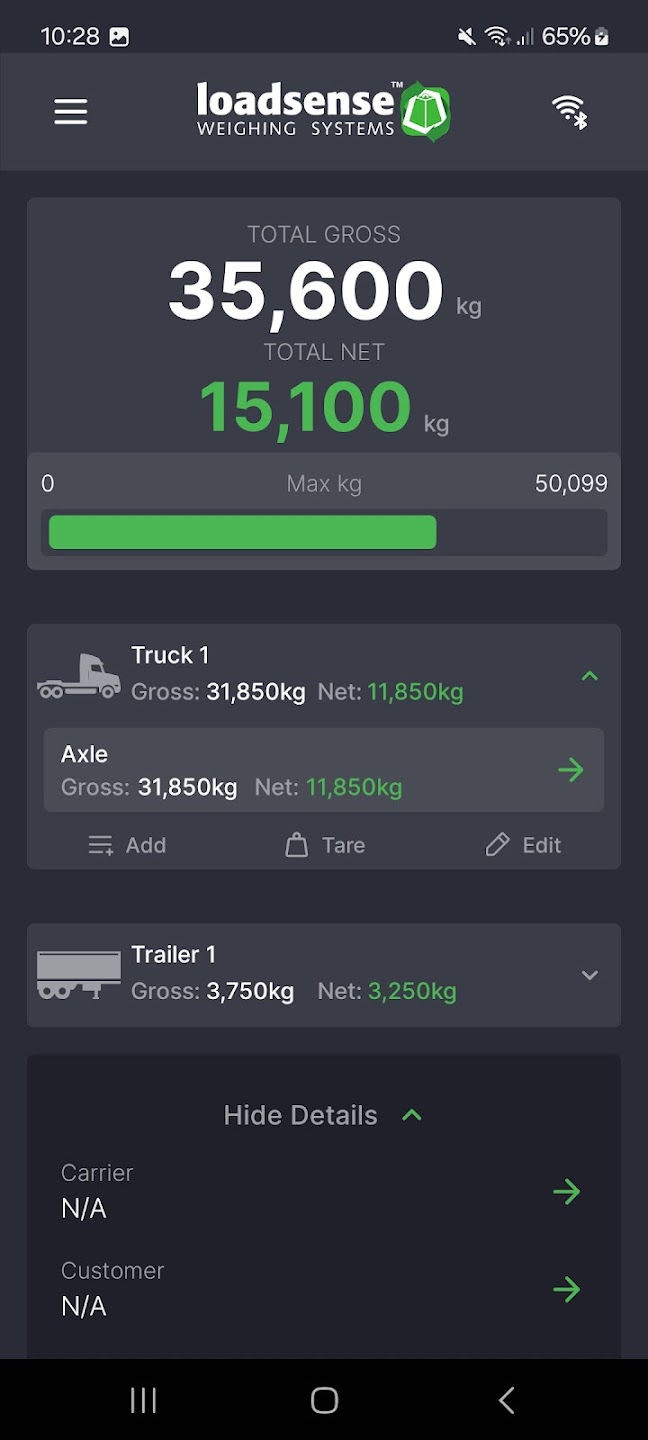The image size is (648, 1440).
Task: Tap the Truck 1 vehicle icon
Action: tap(78, 676)
